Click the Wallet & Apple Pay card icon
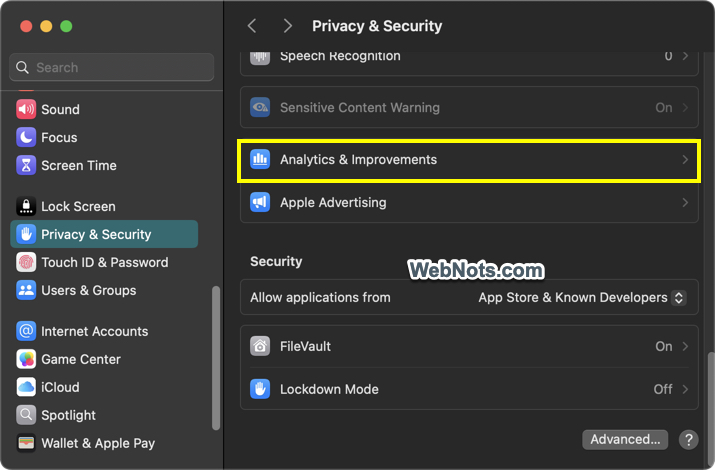The height and width of the screenshot is (470, 715). (26, 443)
